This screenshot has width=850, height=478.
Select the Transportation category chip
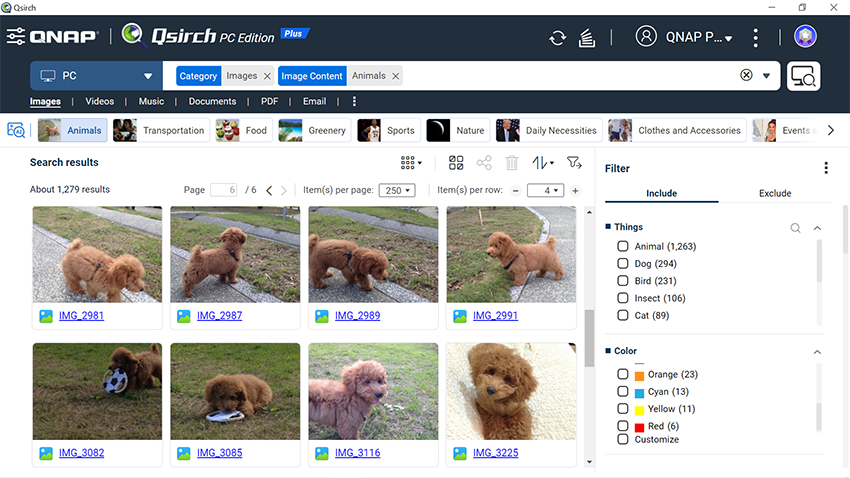[x=160, y=130]
